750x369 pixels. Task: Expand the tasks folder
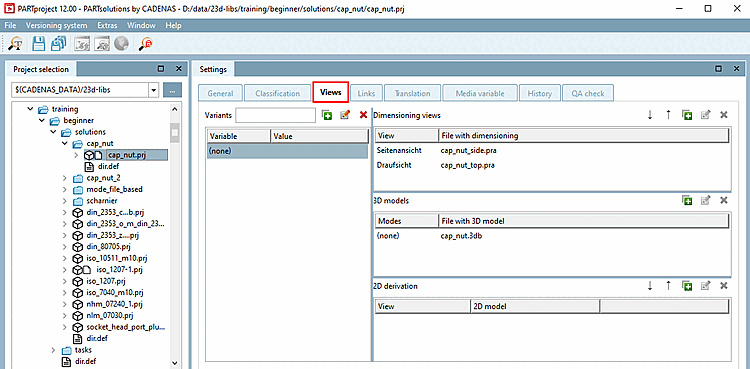coord(53,350)
